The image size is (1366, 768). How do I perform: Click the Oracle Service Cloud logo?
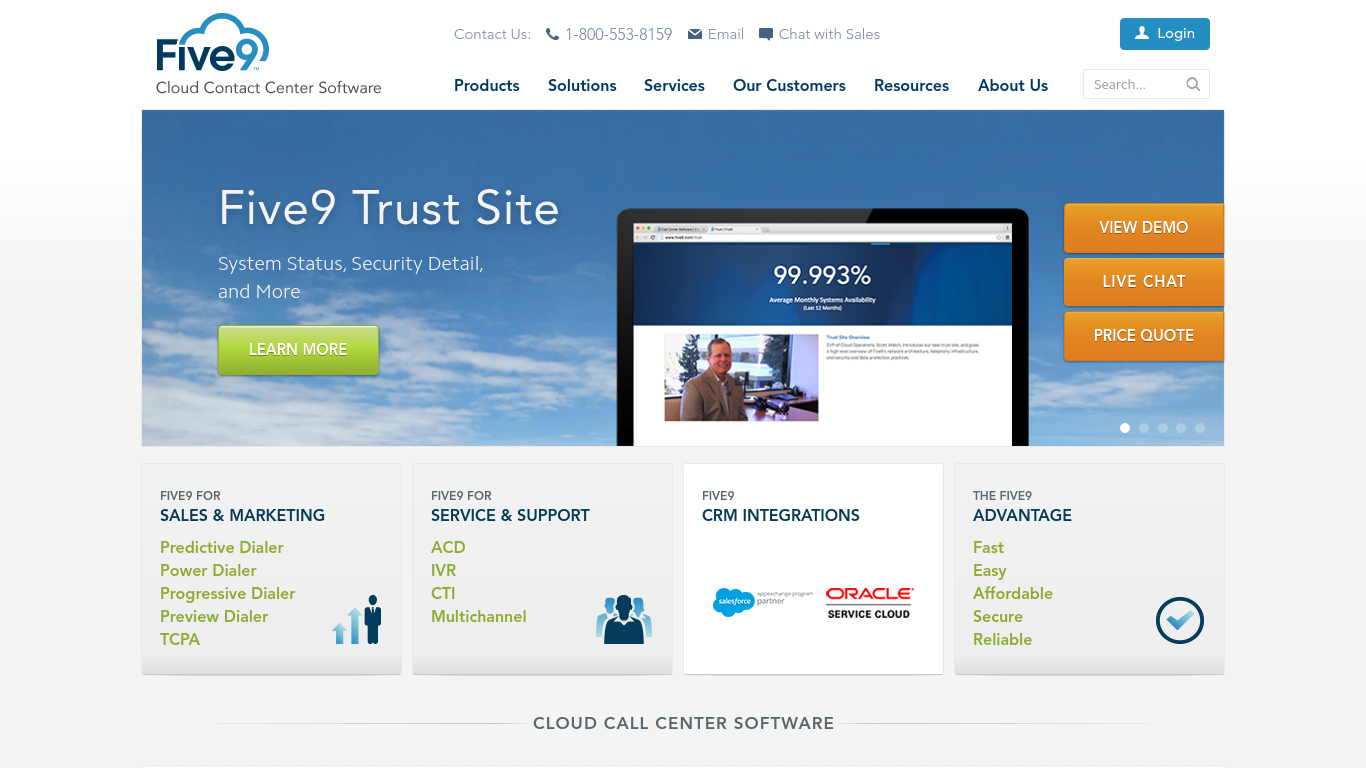pyautogui.click(x=869, y=603)
